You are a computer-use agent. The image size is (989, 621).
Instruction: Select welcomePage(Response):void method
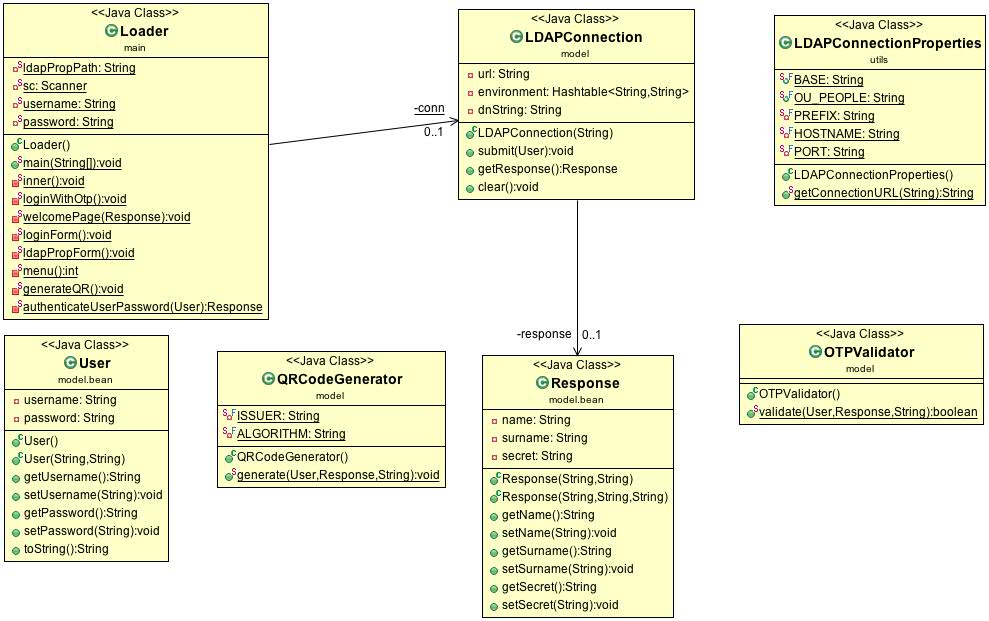(x=107, y=217)
